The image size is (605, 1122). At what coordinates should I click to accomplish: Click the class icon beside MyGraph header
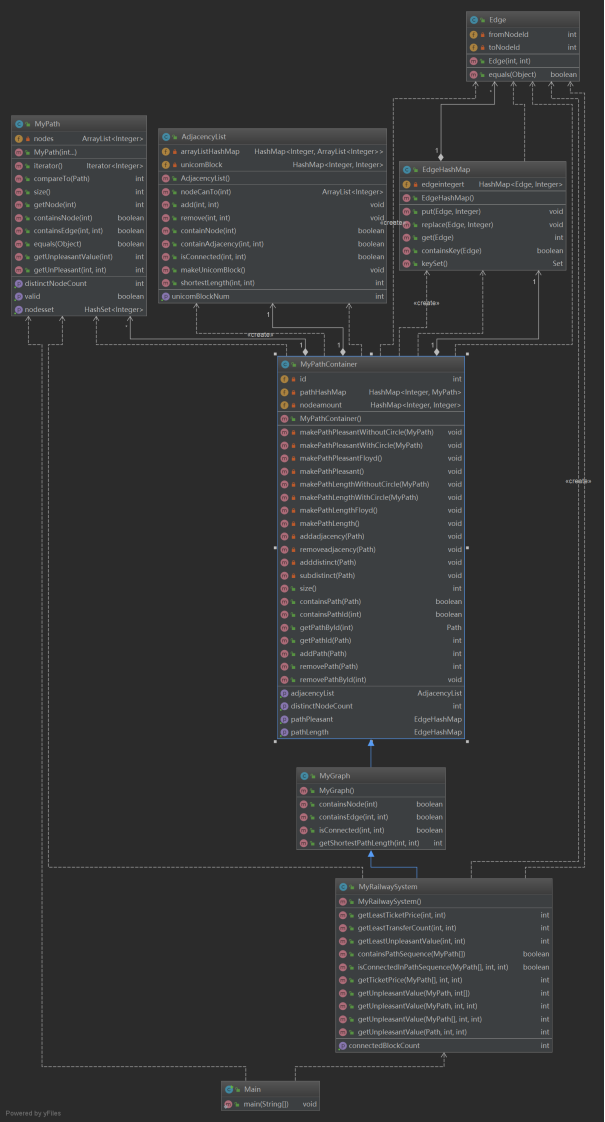click(x=304, y=776)
